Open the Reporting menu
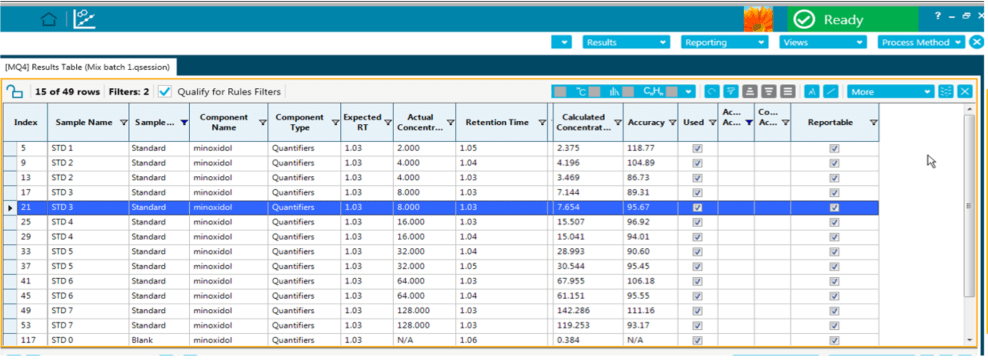This screenshot has width=988, height=360. click(x=725, y=42)
